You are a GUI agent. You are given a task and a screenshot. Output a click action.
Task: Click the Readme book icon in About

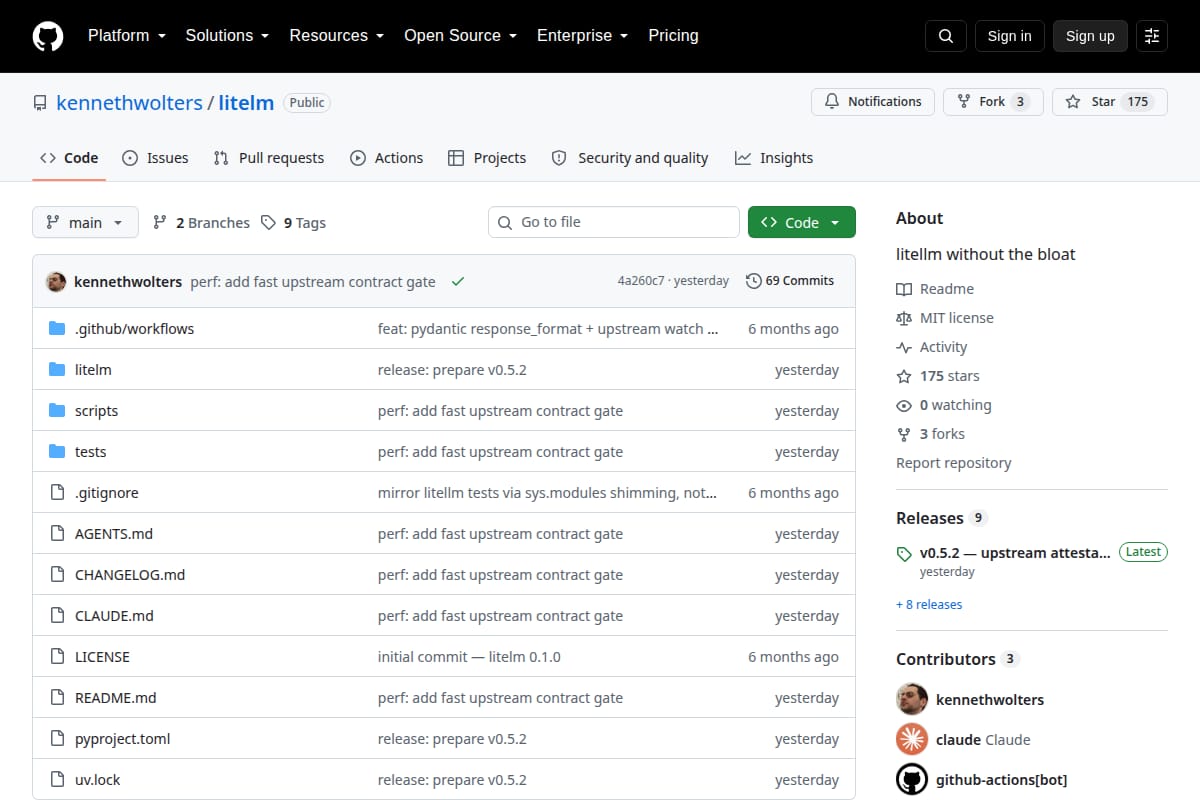904,289
